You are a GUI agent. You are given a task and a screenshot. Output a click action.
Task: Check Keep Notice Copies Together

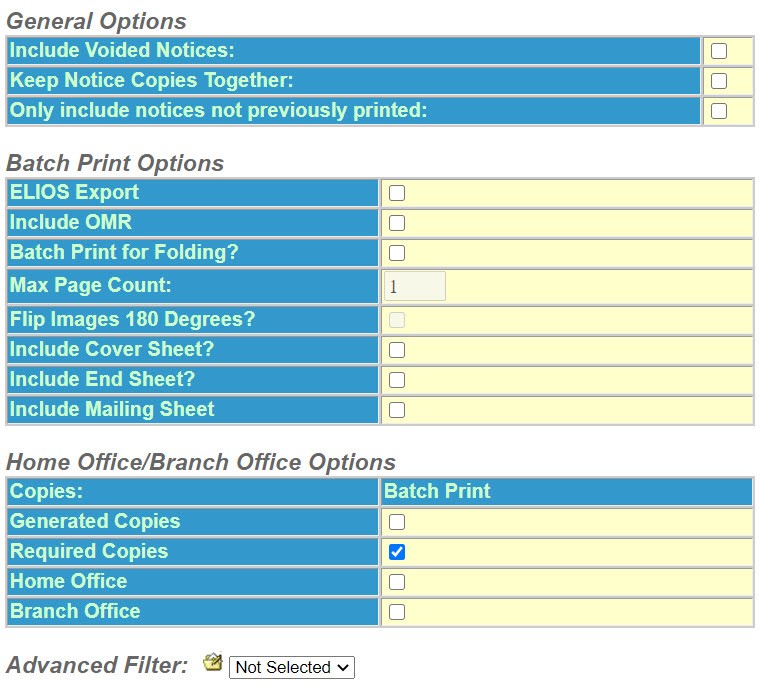(x=719, y=81)
